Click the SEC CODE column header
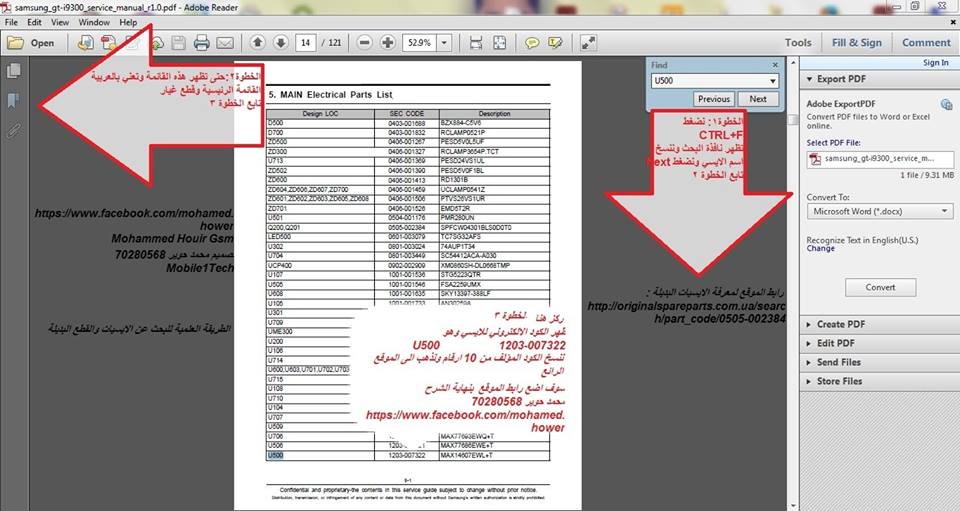This screenshot has width=960, height=511. pos(407,114)
